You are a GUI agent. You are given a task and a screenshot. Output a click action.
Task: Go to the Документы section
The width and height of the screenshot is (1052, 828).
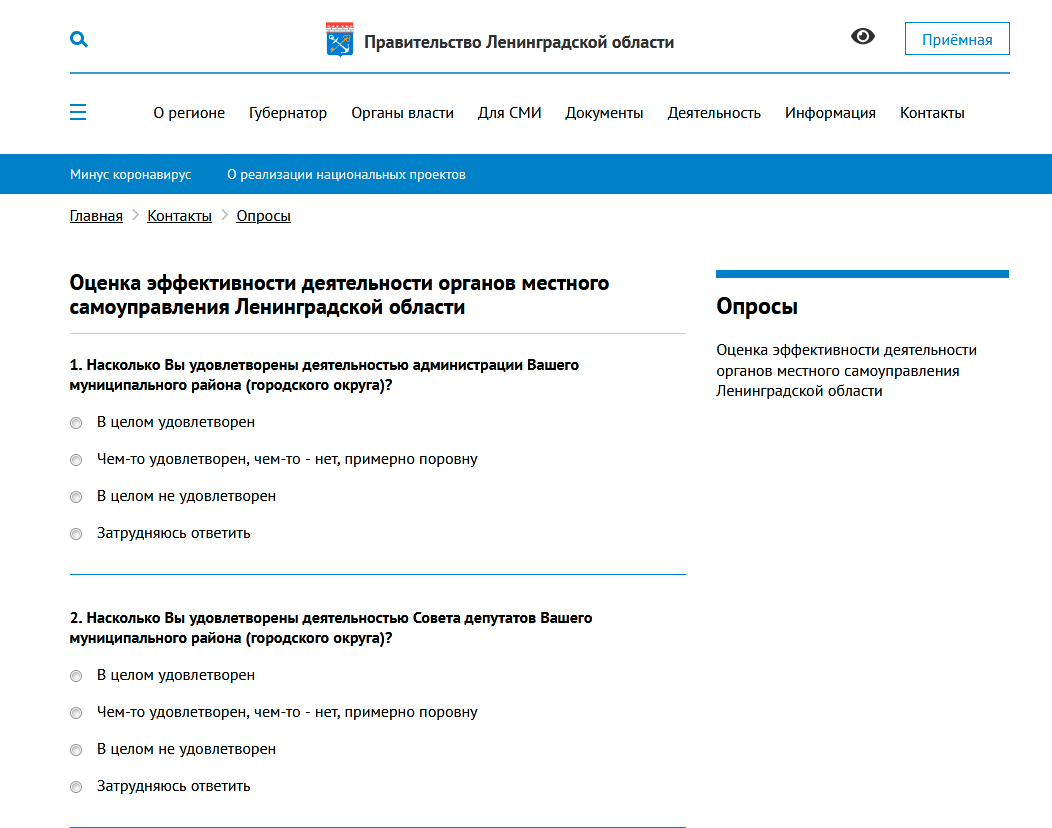[604, 113]
